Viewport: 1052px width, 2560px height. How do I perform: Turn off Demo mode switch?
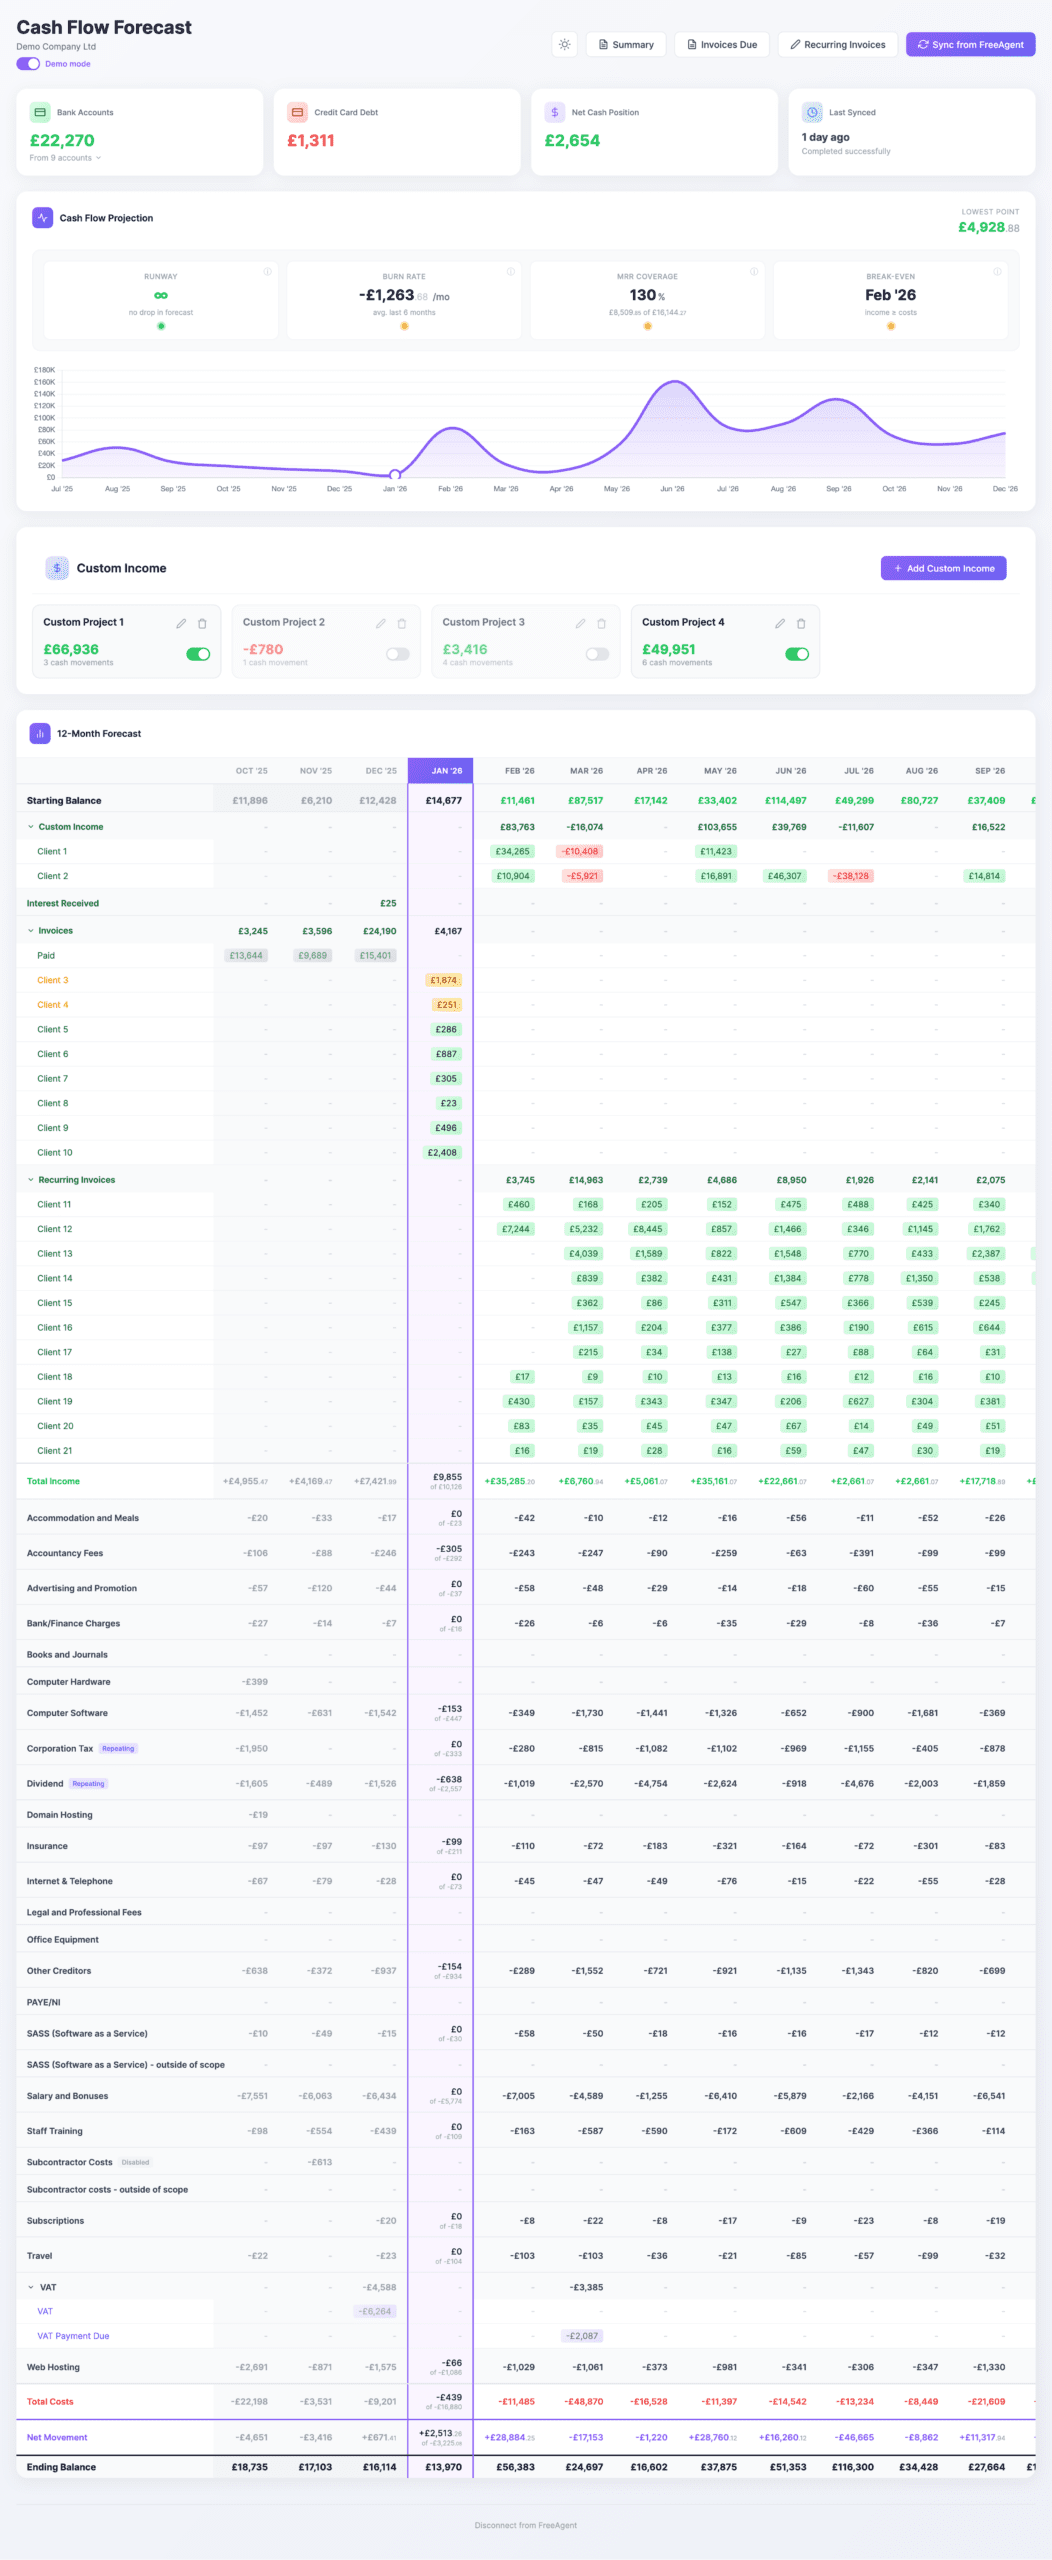click(x=28, y=64)
